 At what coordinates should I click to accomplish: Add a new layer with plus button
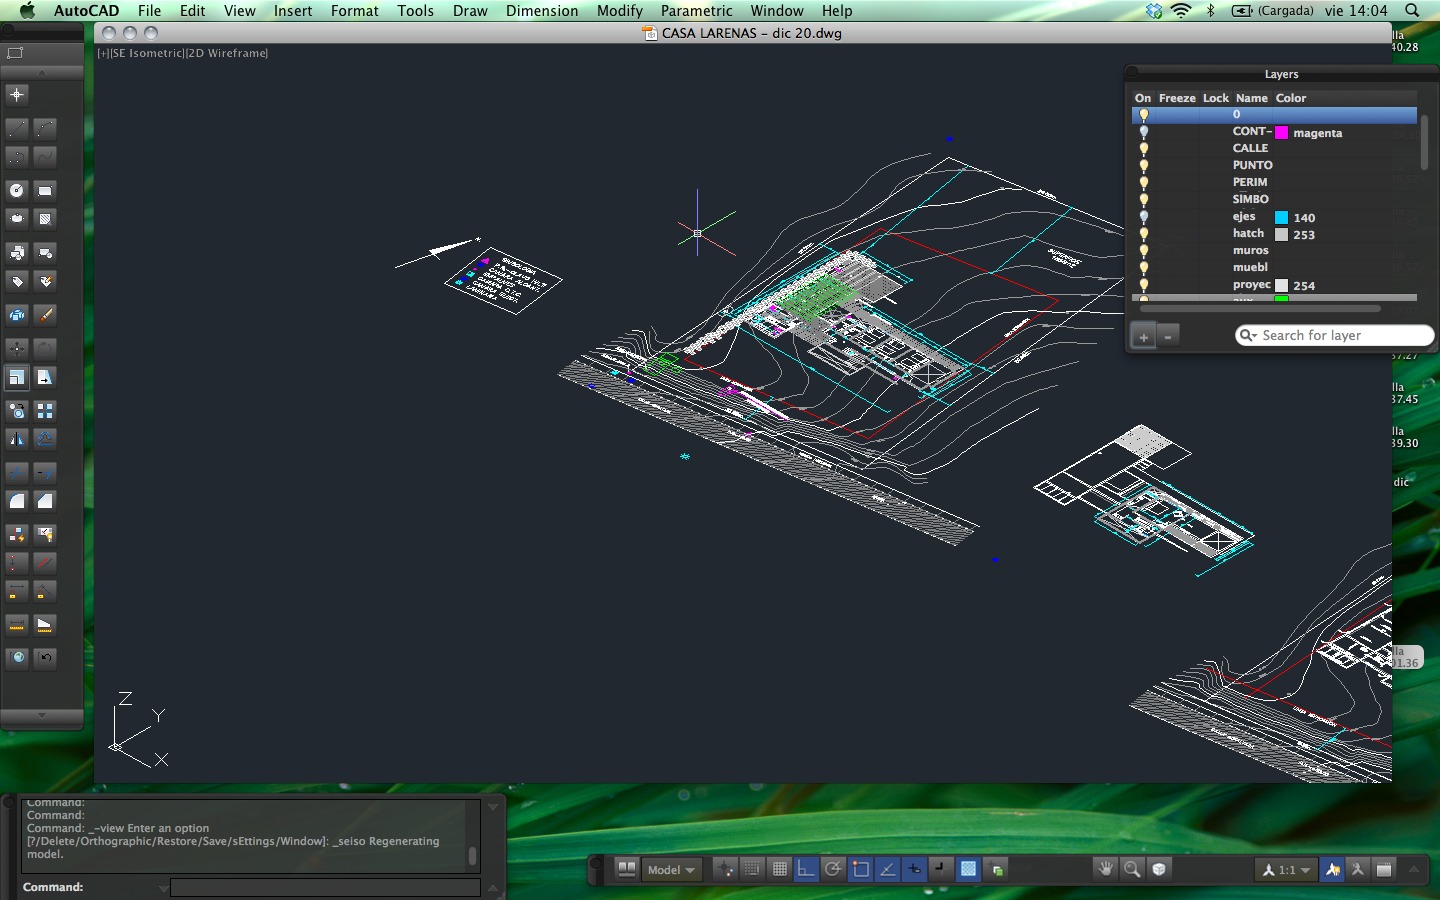coord(1143,337)
